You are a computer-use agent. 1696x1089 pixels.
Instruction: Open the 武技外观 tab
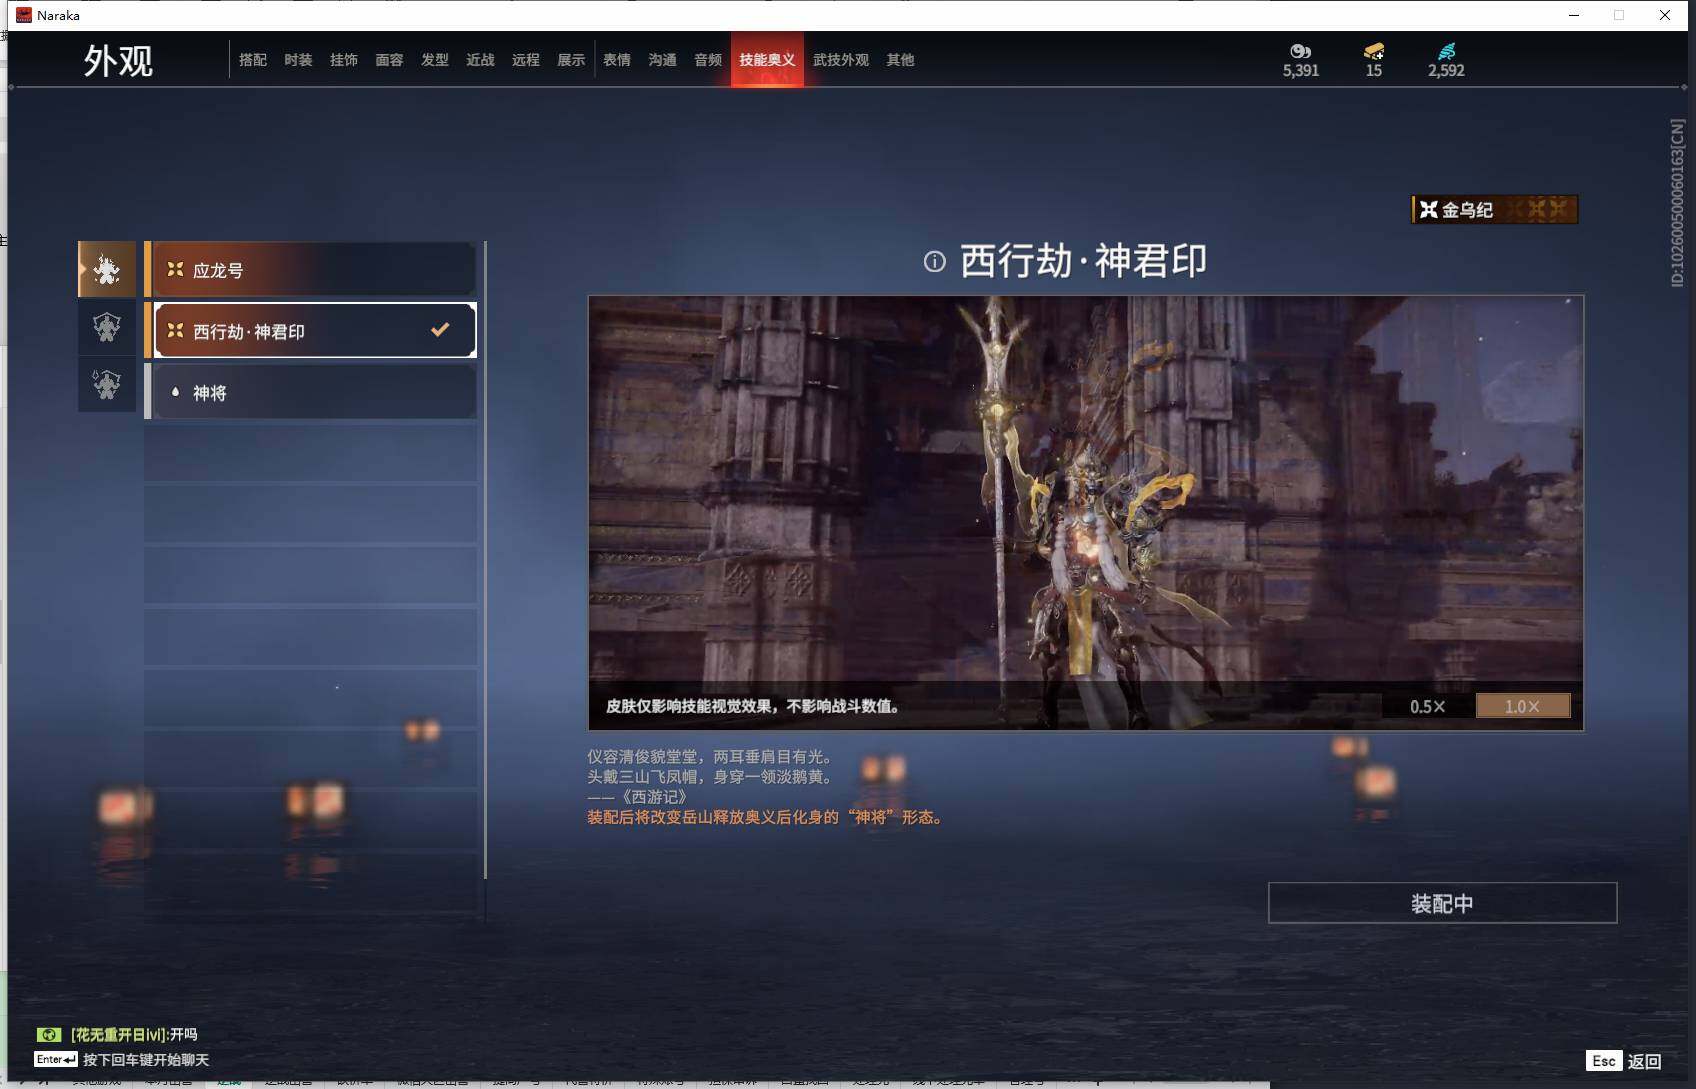tap(841, 60)
